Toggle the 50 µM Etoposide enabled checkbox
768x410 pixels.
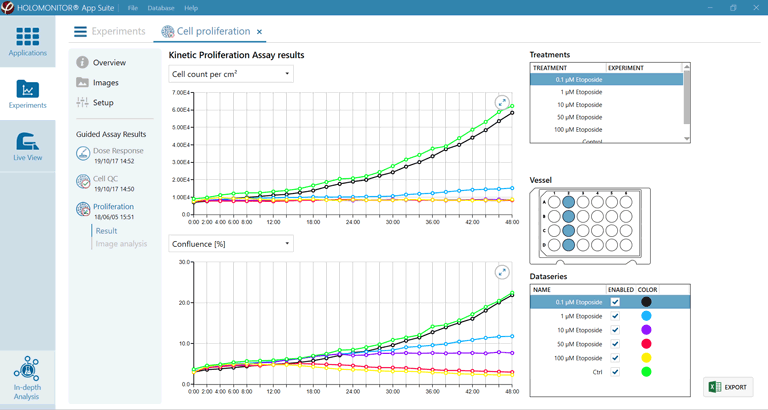point(615,344)
